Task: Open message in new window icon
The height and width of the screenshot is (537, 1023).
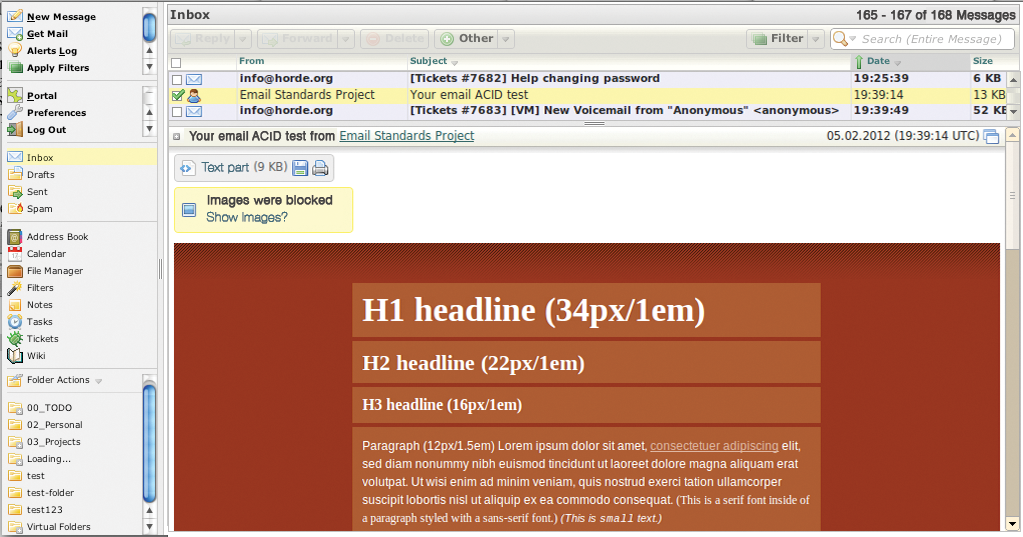Action: [x=991, y=136]
